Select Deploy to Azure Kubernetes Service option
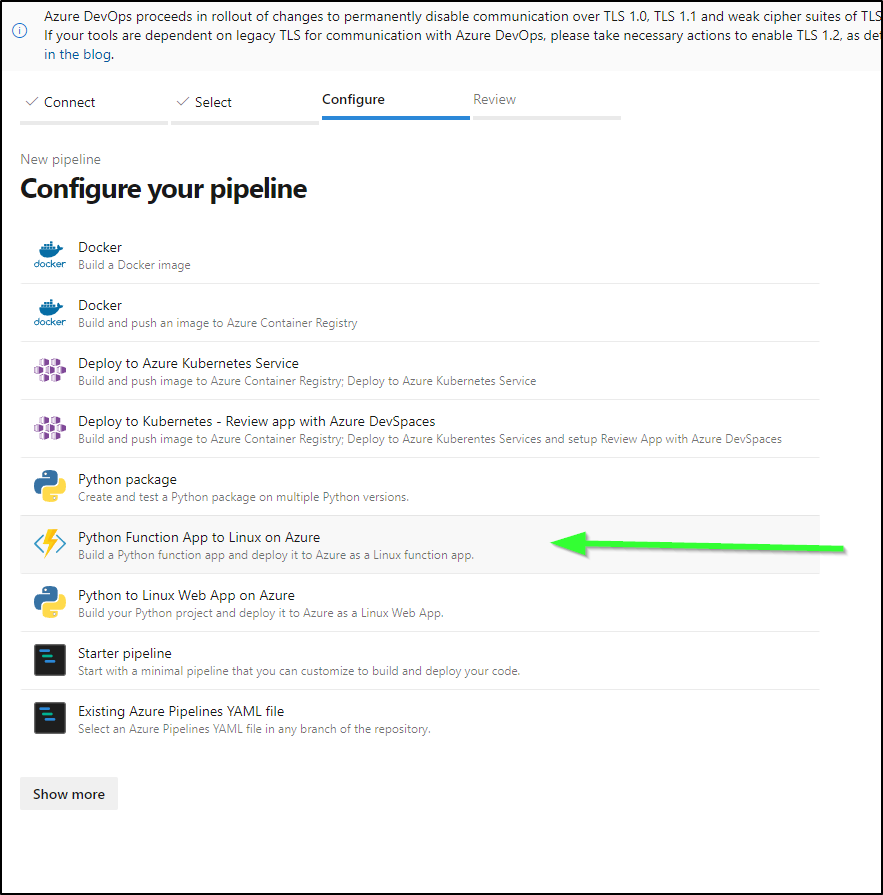 (420, 371)
